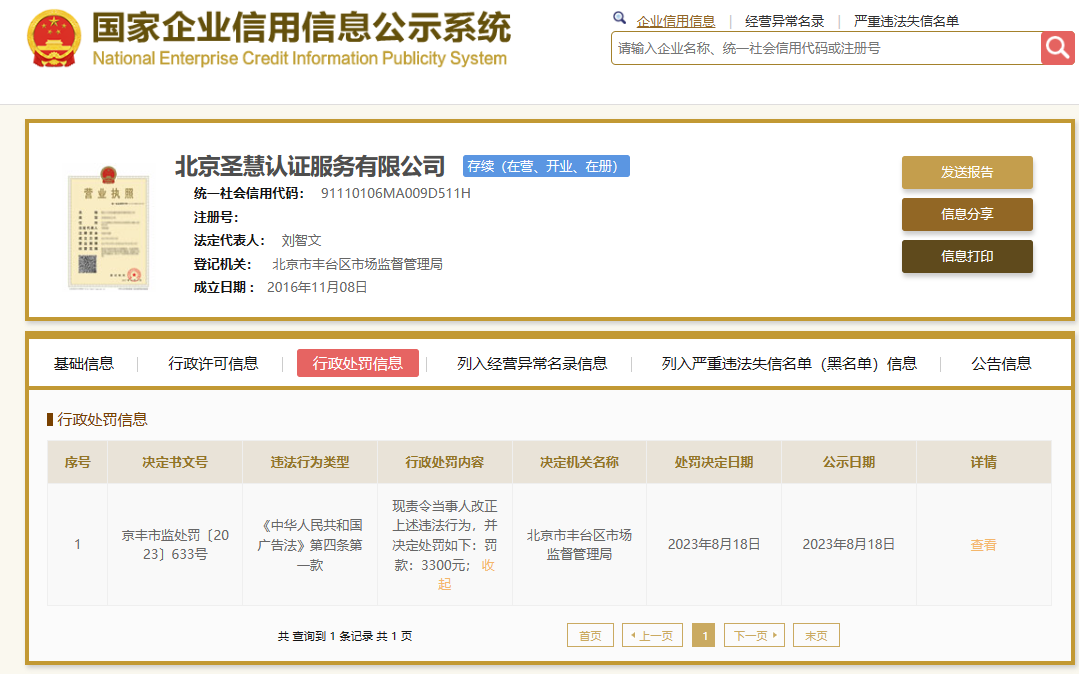Click the red magnifier search icon
Image resolution: width=1079 pixels, height=674 pixels.
tap(1057, 47)
